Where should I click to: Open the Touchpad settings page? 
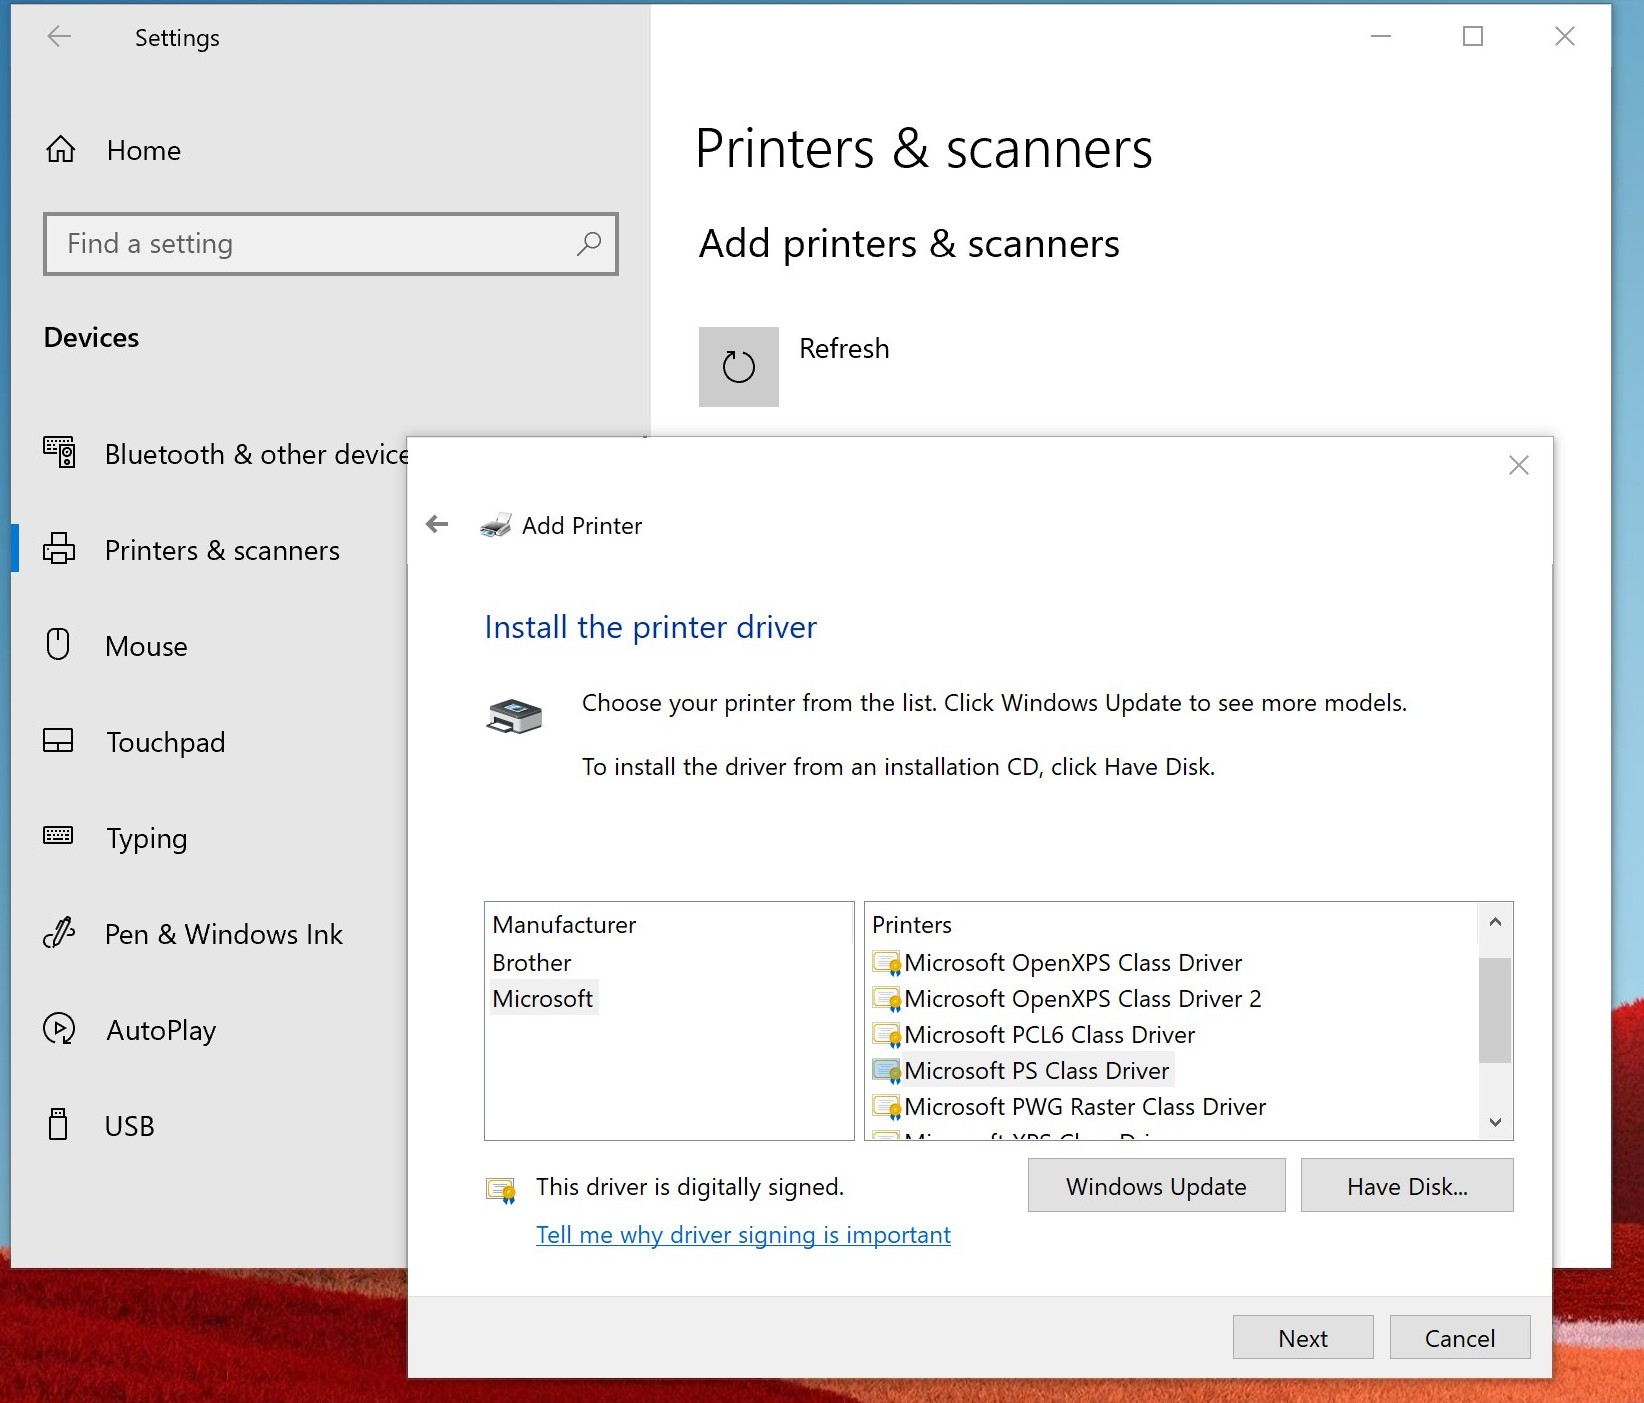[x=166, y=742]
